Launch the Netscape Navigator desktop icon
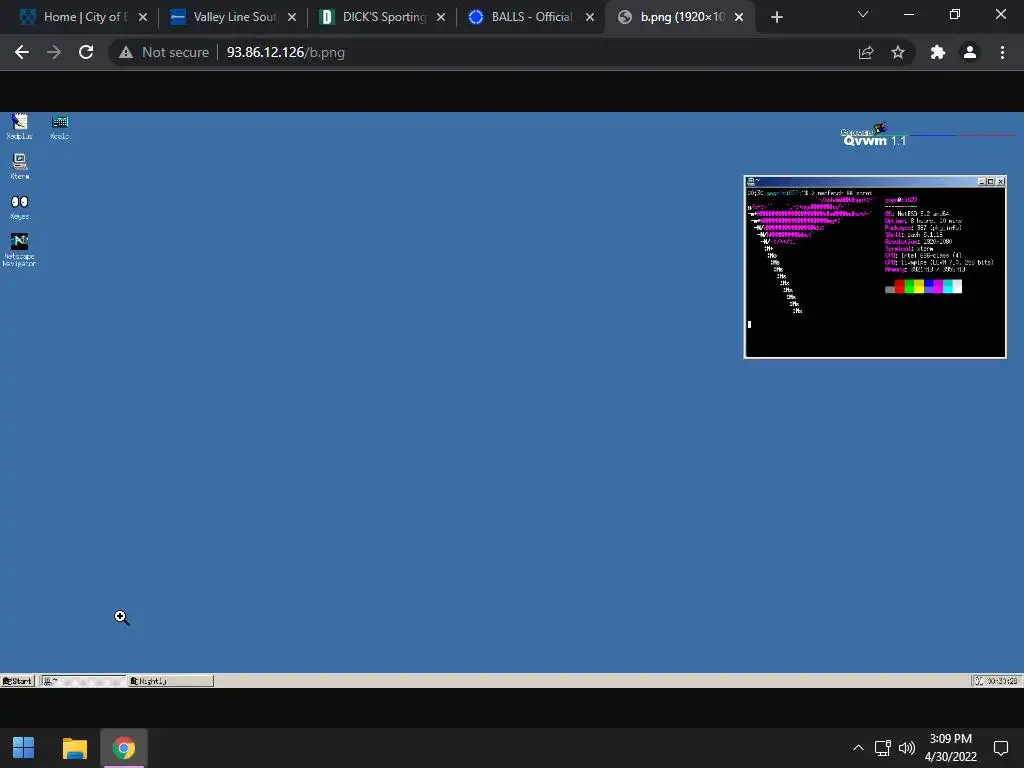The image size is (1024, 768). pyautogui.click(x=19, y=250)
